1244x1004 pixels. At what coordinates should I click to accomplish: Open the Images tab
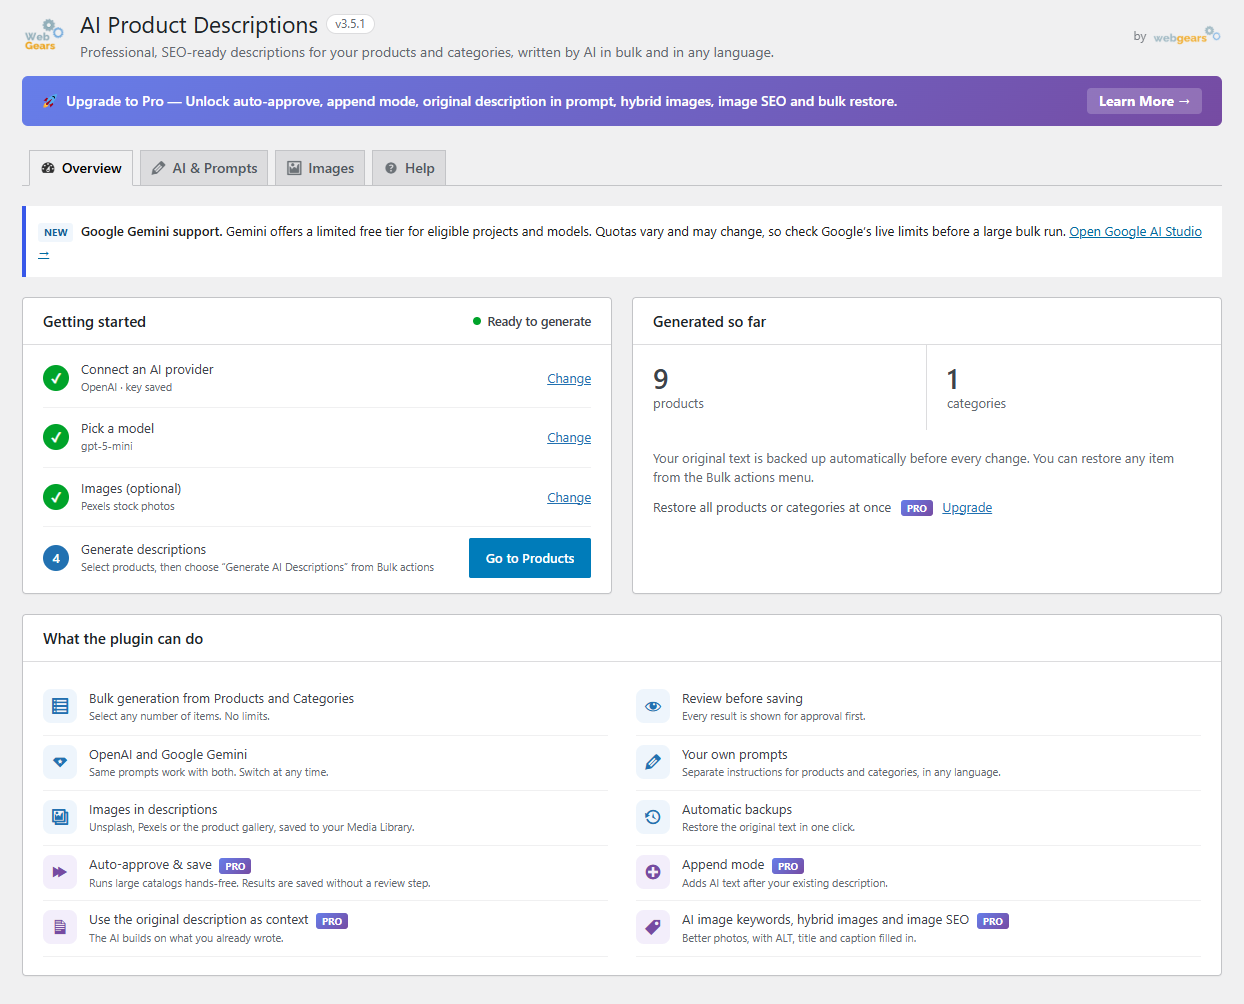click(320, 168)
